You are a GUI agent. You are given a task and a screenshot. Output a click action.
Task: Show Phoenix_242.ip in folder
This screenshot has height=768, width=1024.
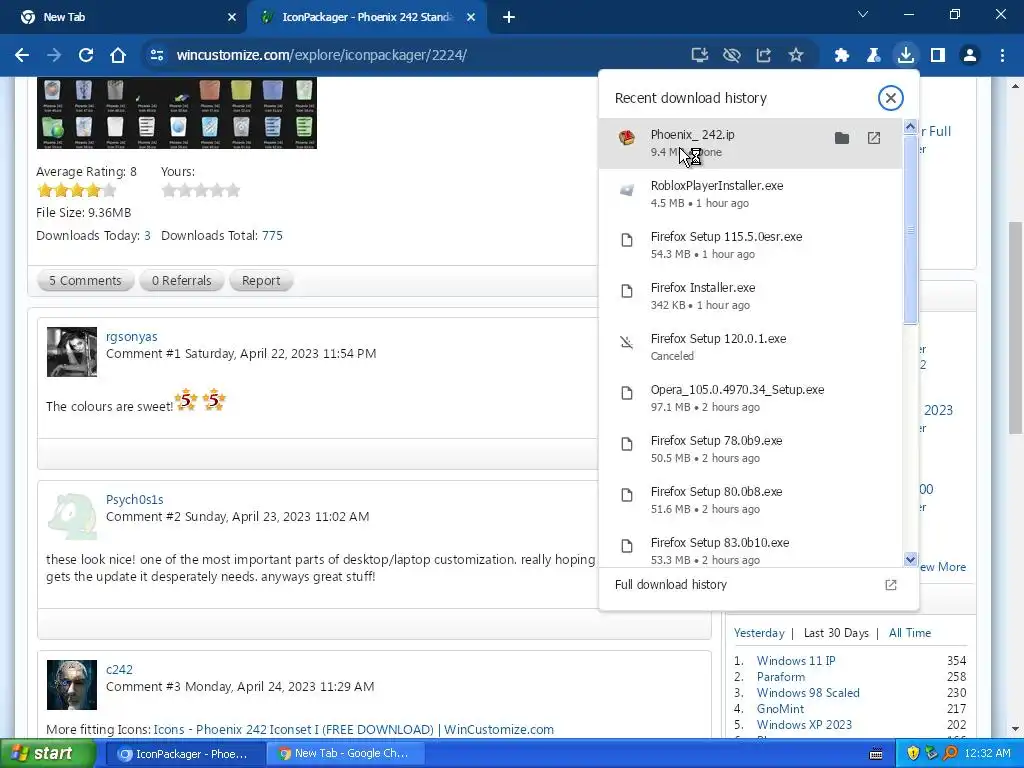842,138
